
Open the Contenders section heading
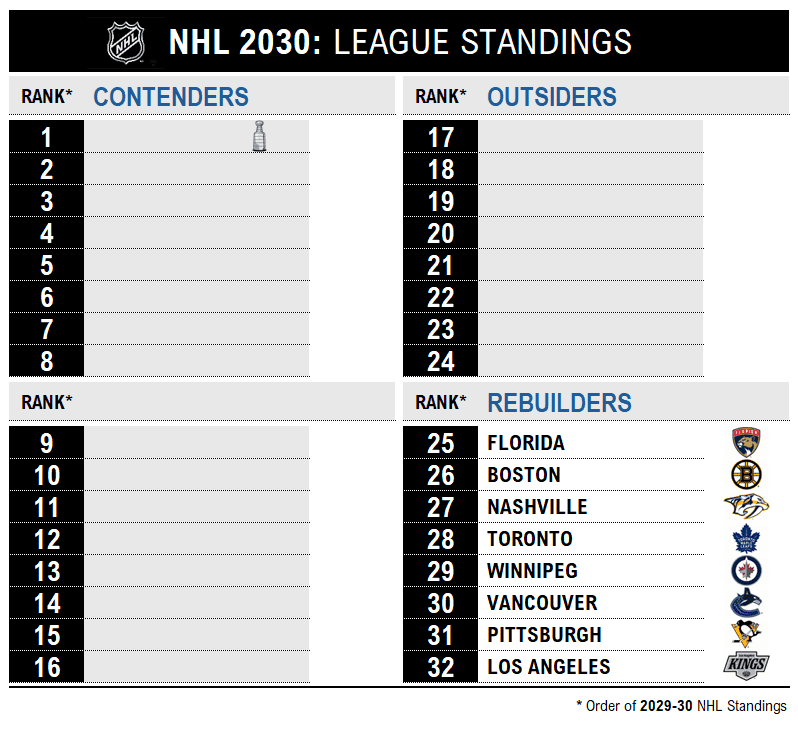coord(171,97)
